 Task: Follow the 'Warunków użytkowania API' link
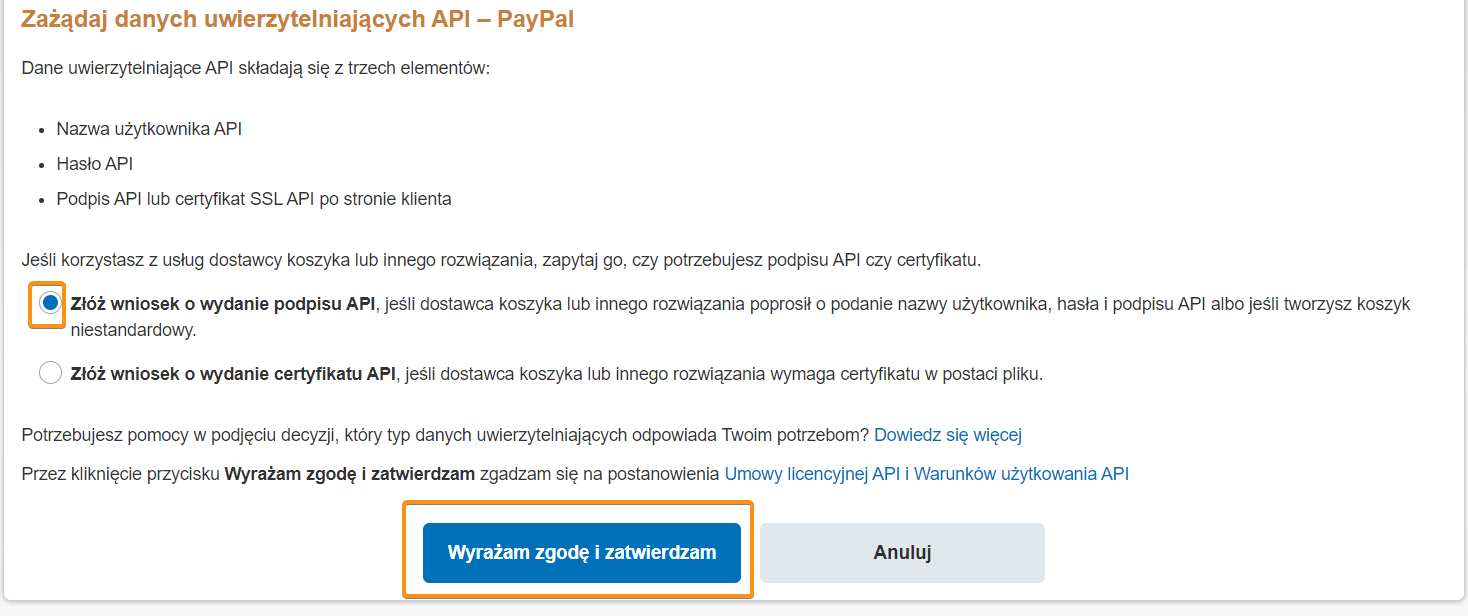[1021, 474]
